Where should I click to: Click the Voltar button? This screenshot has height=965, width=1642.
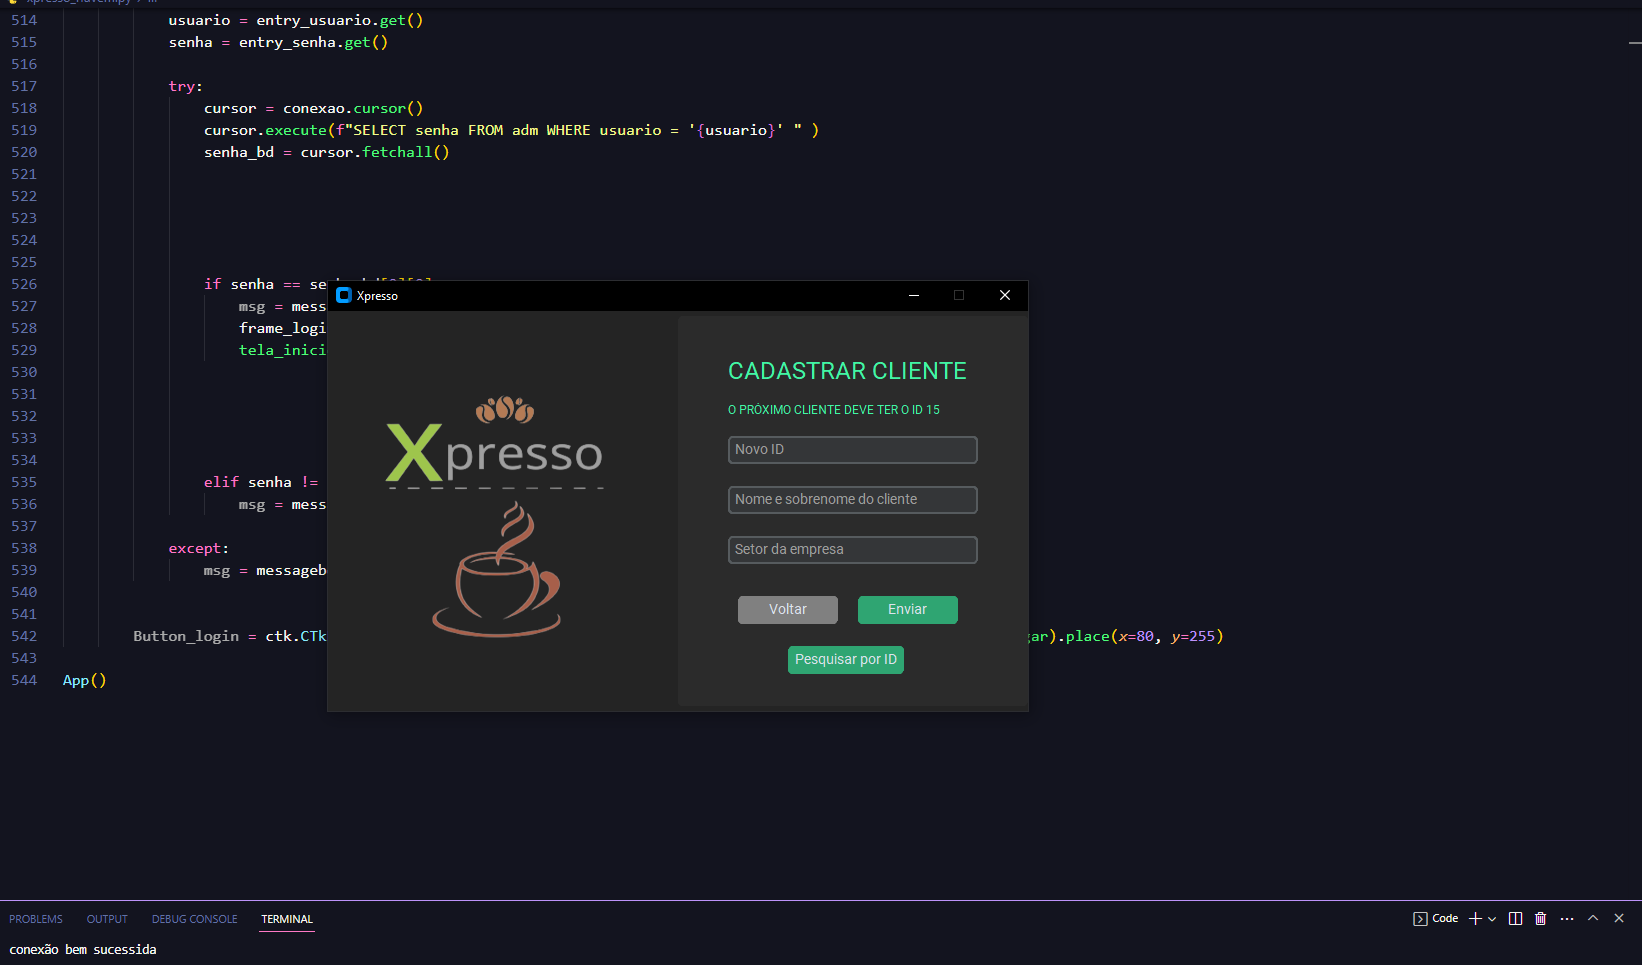click(x=787, y=609)
